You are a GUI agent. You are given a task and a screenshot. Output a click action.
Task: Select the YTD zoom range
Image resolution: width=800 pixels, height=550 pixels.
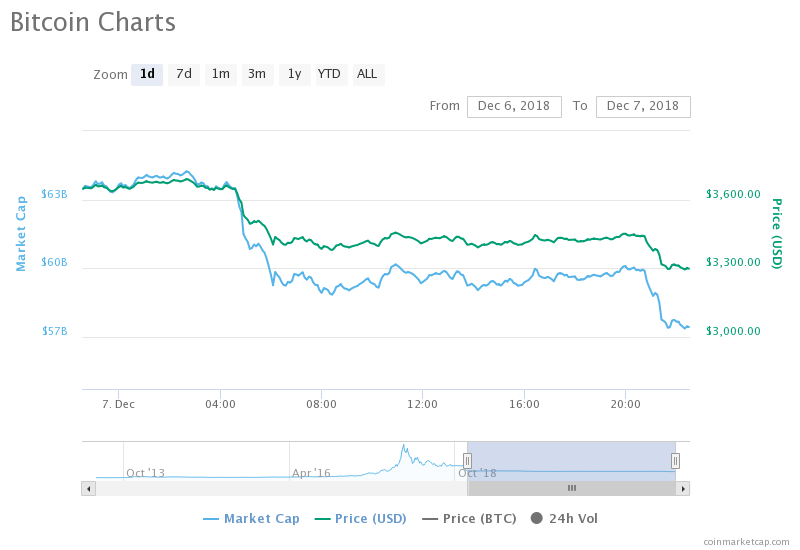click(x=329, y=74)
